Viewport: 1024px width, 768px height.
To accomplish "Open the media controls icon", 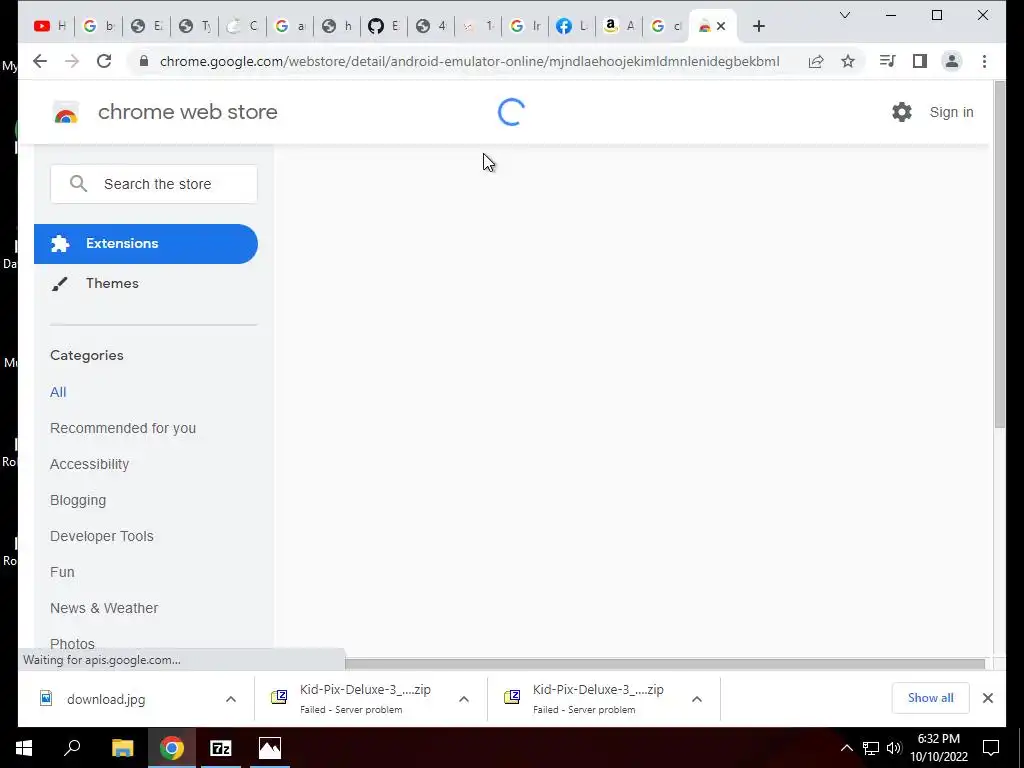I will tap(888, 61).
